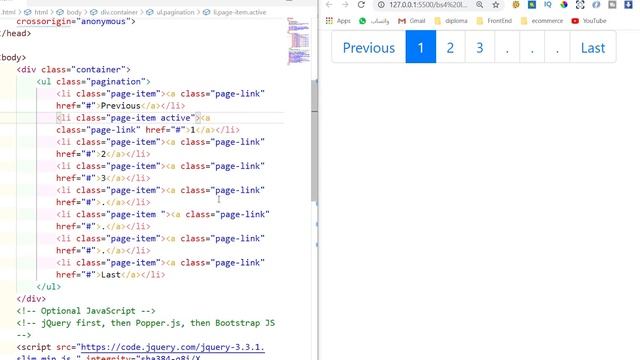Click the Last pagination link
The width and height of the screenshot is (640, 360).
593,48
